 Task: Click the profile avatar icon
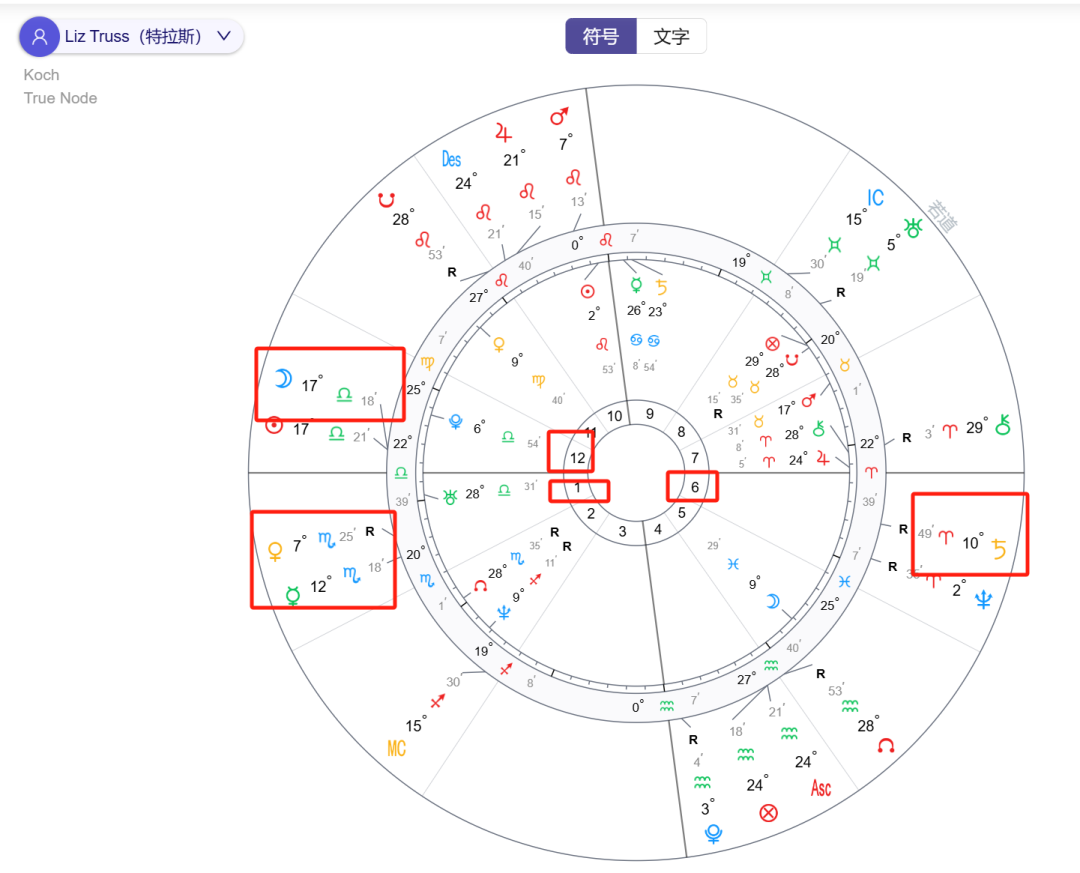(x=39, y=37)
